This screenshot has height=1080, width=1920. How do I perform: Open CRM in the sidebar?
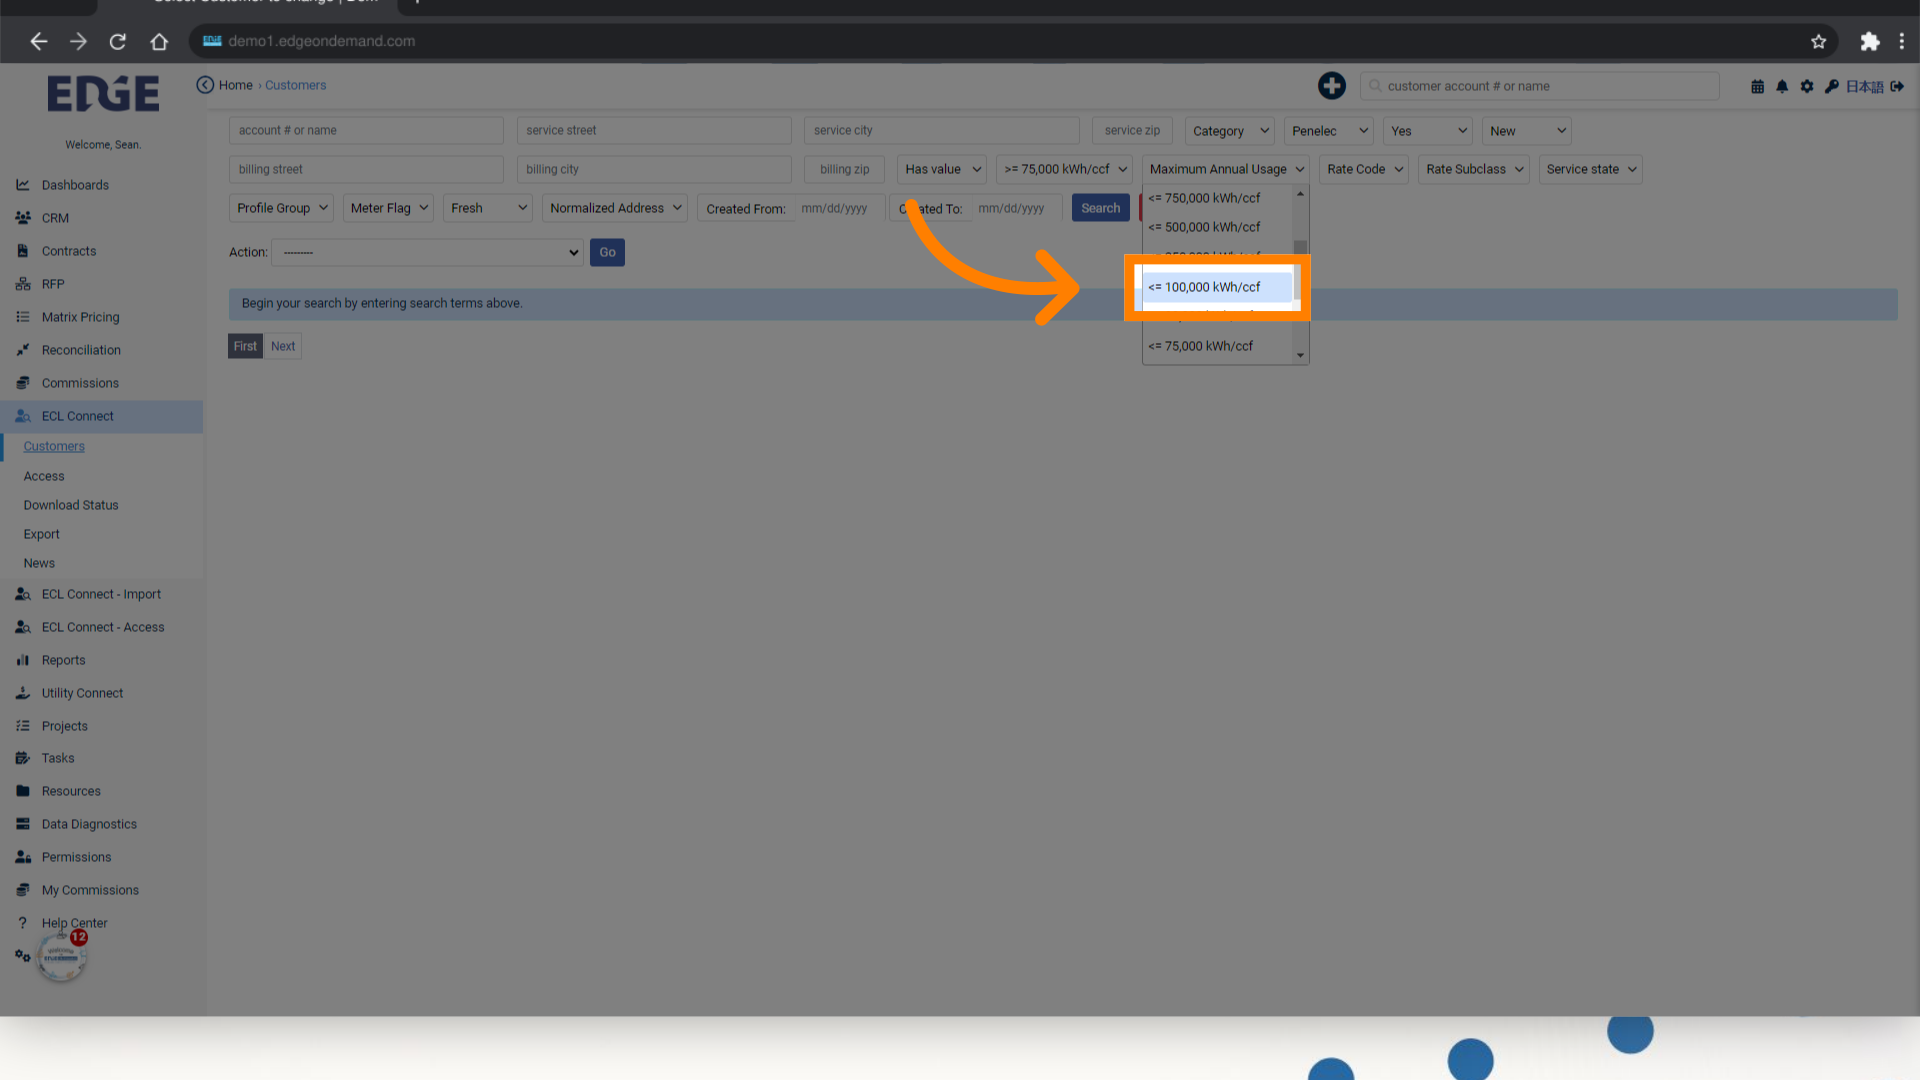55,218
